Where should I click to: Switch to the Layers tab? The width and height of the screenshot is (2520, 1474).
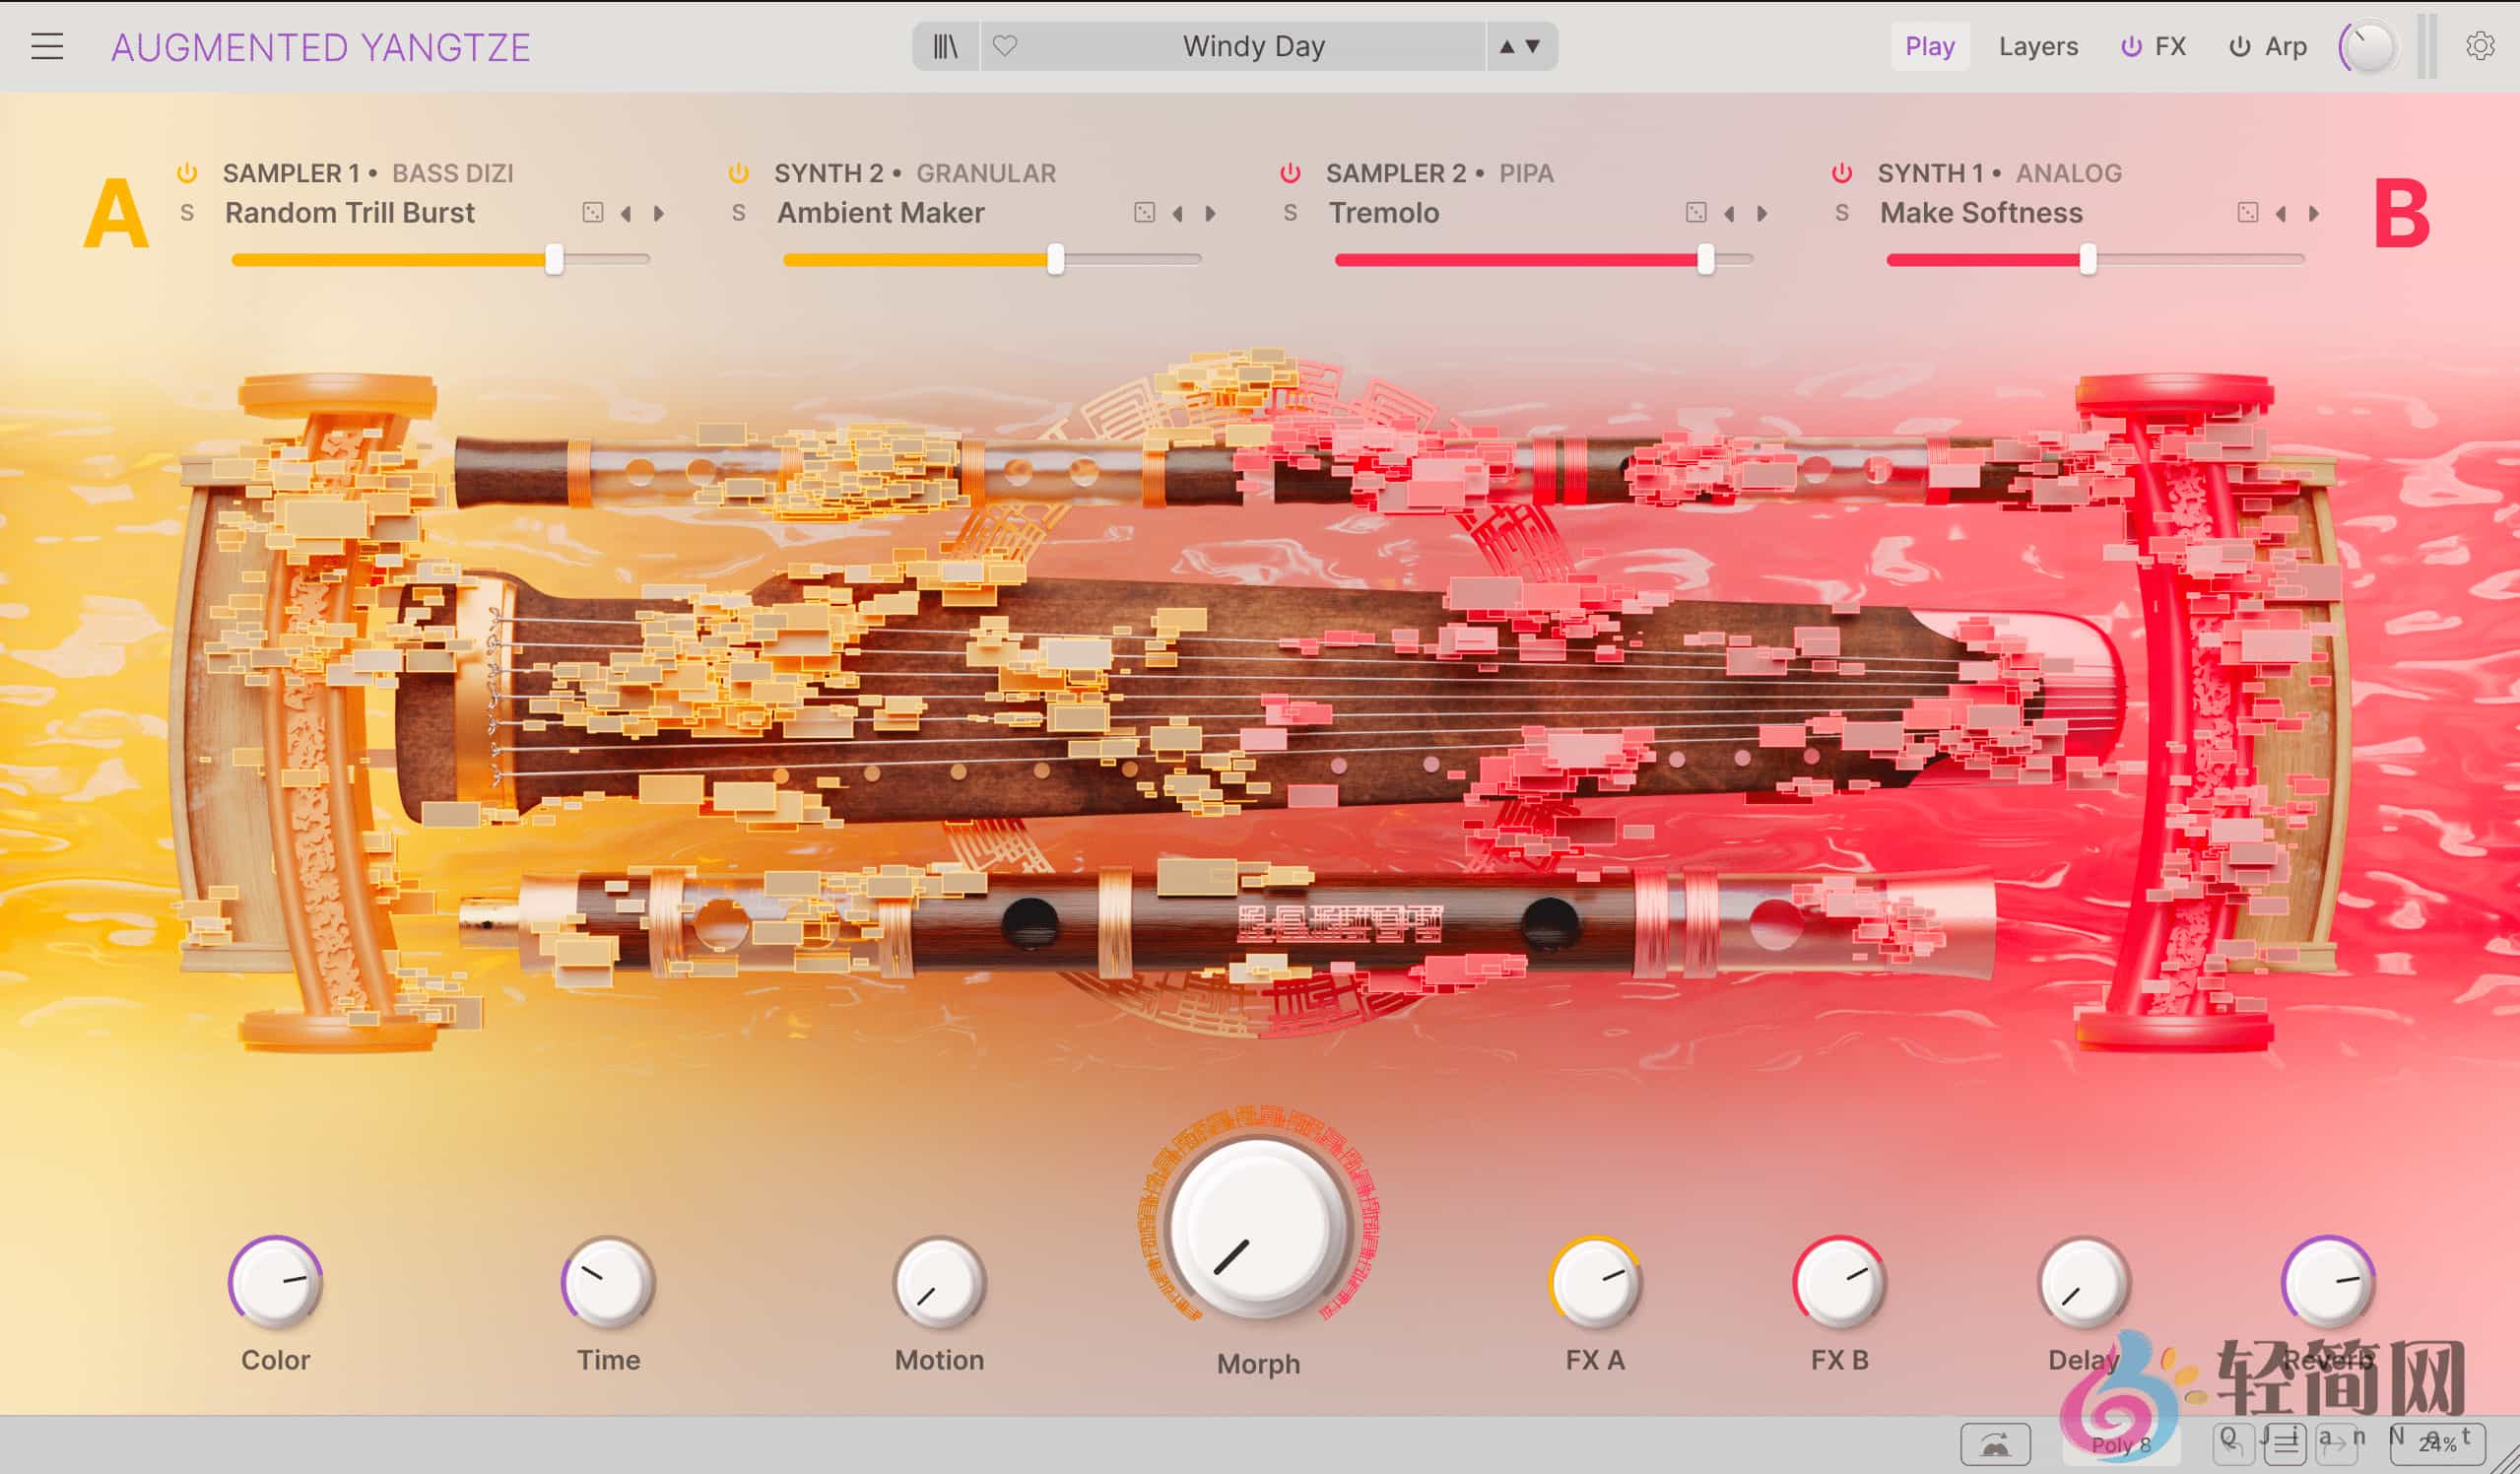coord(2038,47)
